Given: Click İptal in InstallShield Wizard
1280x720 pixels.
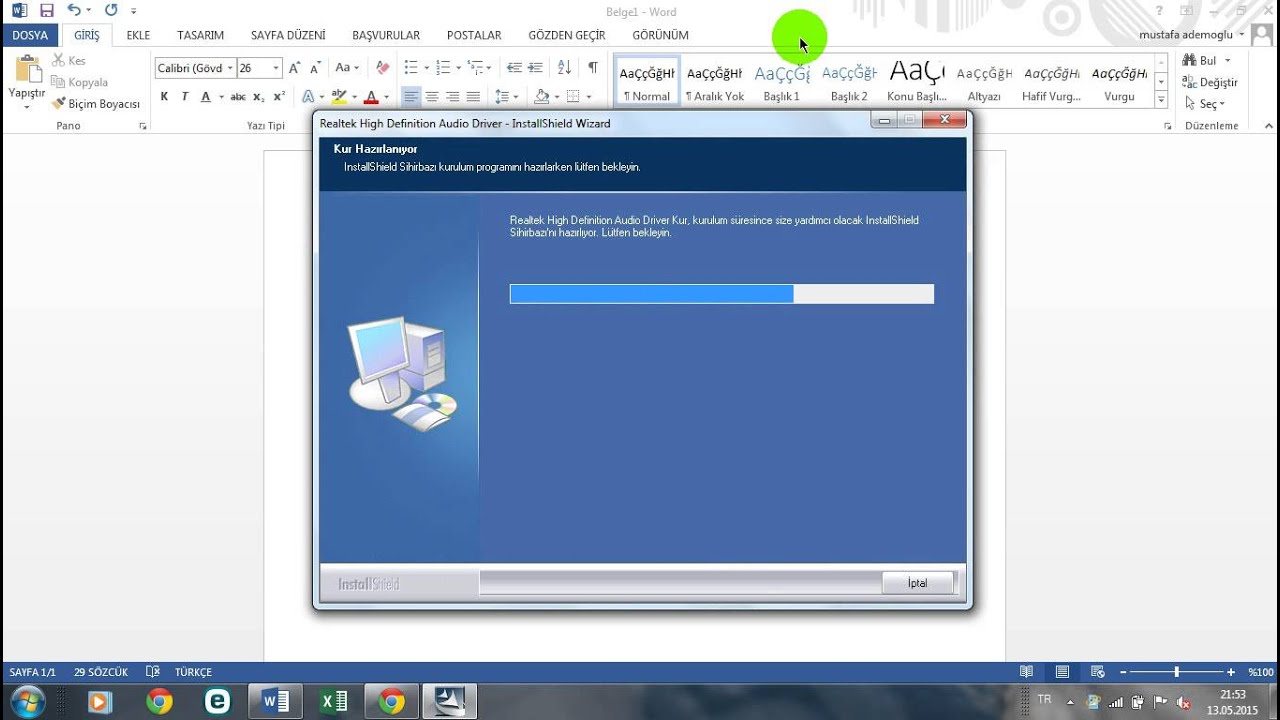Looking at the screenshot, I should 918,583.
